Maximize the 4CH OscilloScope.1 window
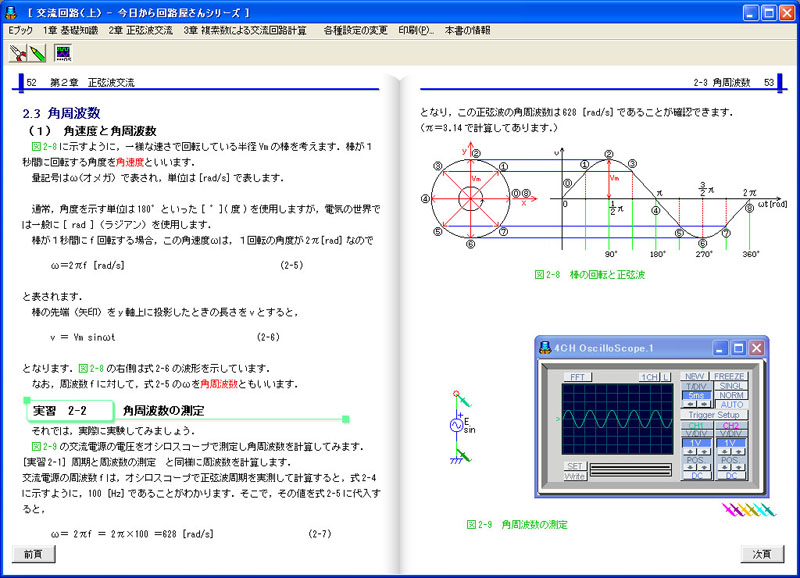 [x=738, y=348]
